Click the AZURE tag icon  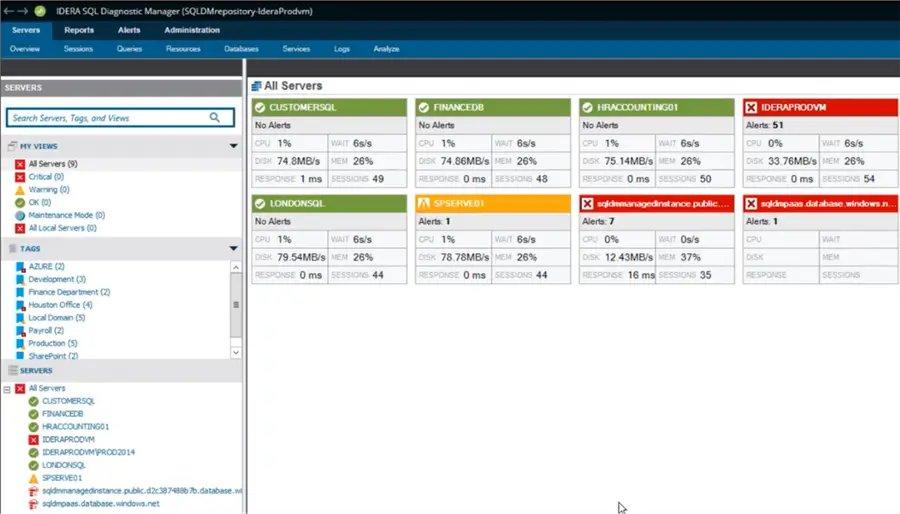pyautogui.click(x=20, y=267)
